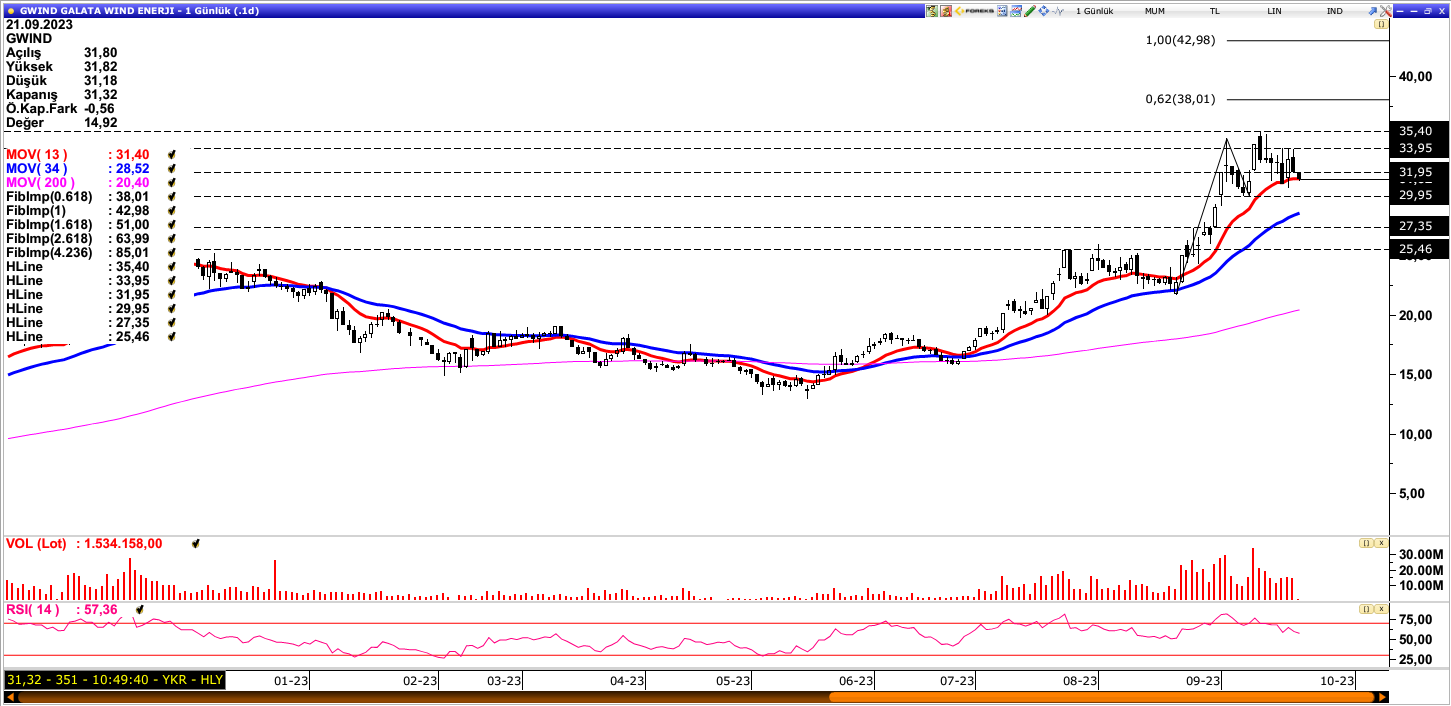Toggle the VOL (Lot) indicator checkmark
This screenshot has width=1451, height=706.
pyautogui.click(x=196, y=544)
